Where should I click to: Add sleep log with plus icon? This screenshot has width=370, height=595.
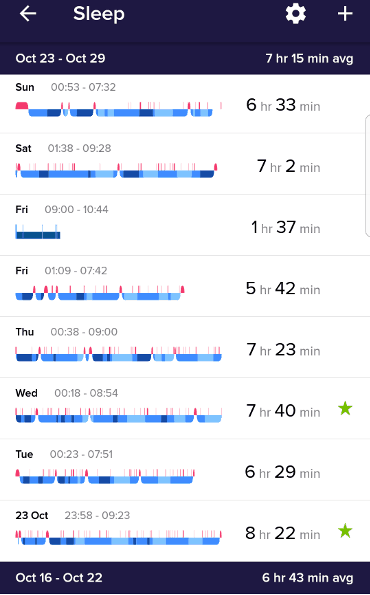tap(345, 14)
